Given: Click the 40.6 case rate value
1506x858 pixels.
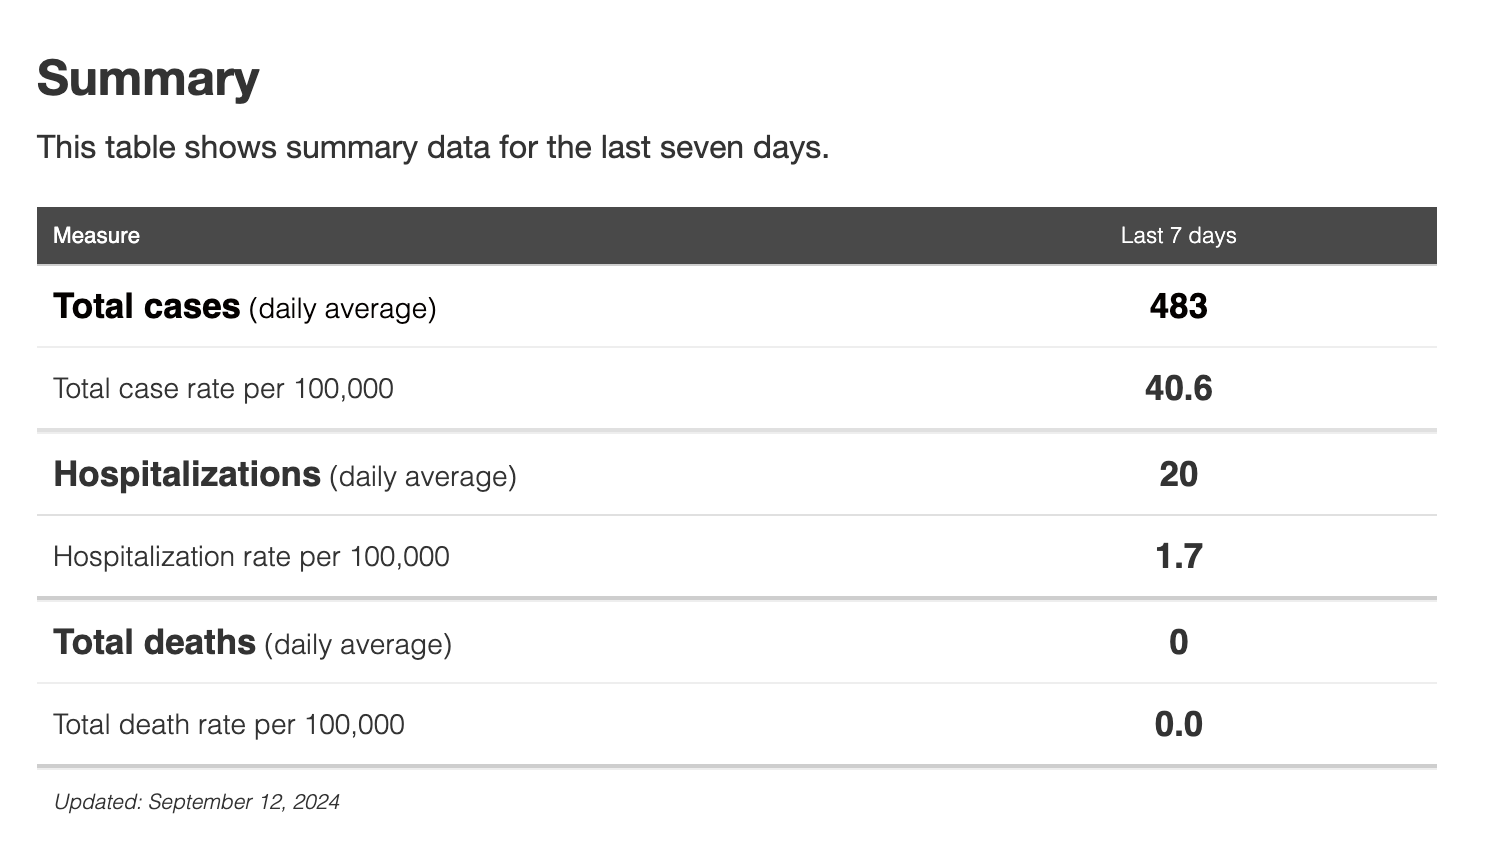Looking at the screenshot, I should (1178, 389).
